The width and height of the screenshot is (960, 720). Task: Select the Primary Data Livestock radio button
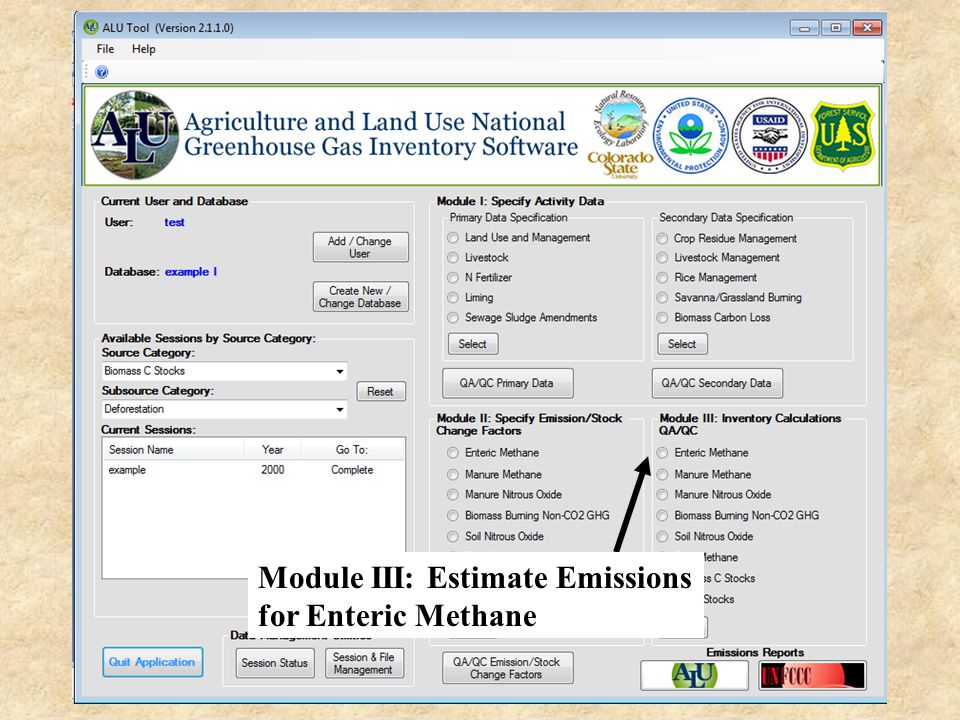click(453, 258)
